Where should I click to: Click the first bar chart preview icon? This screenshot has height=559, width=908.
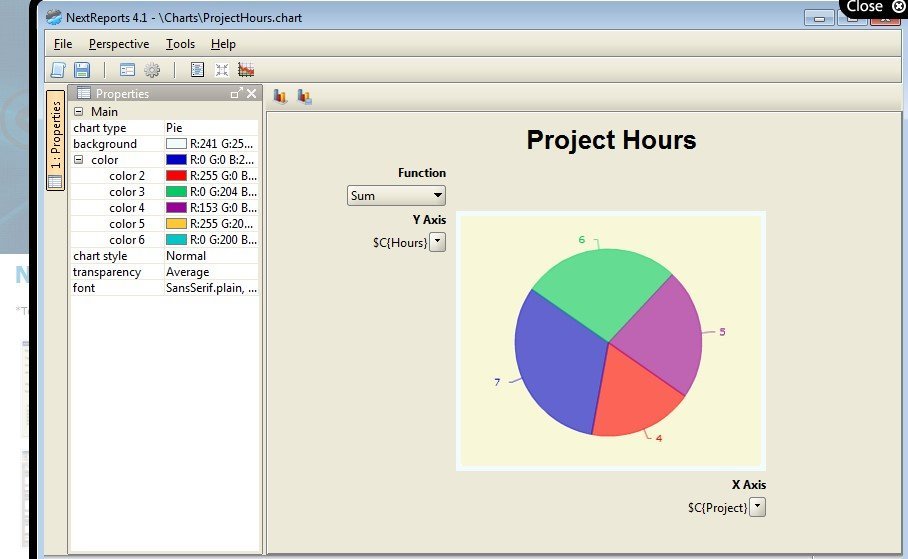click(x=280, y=97)
